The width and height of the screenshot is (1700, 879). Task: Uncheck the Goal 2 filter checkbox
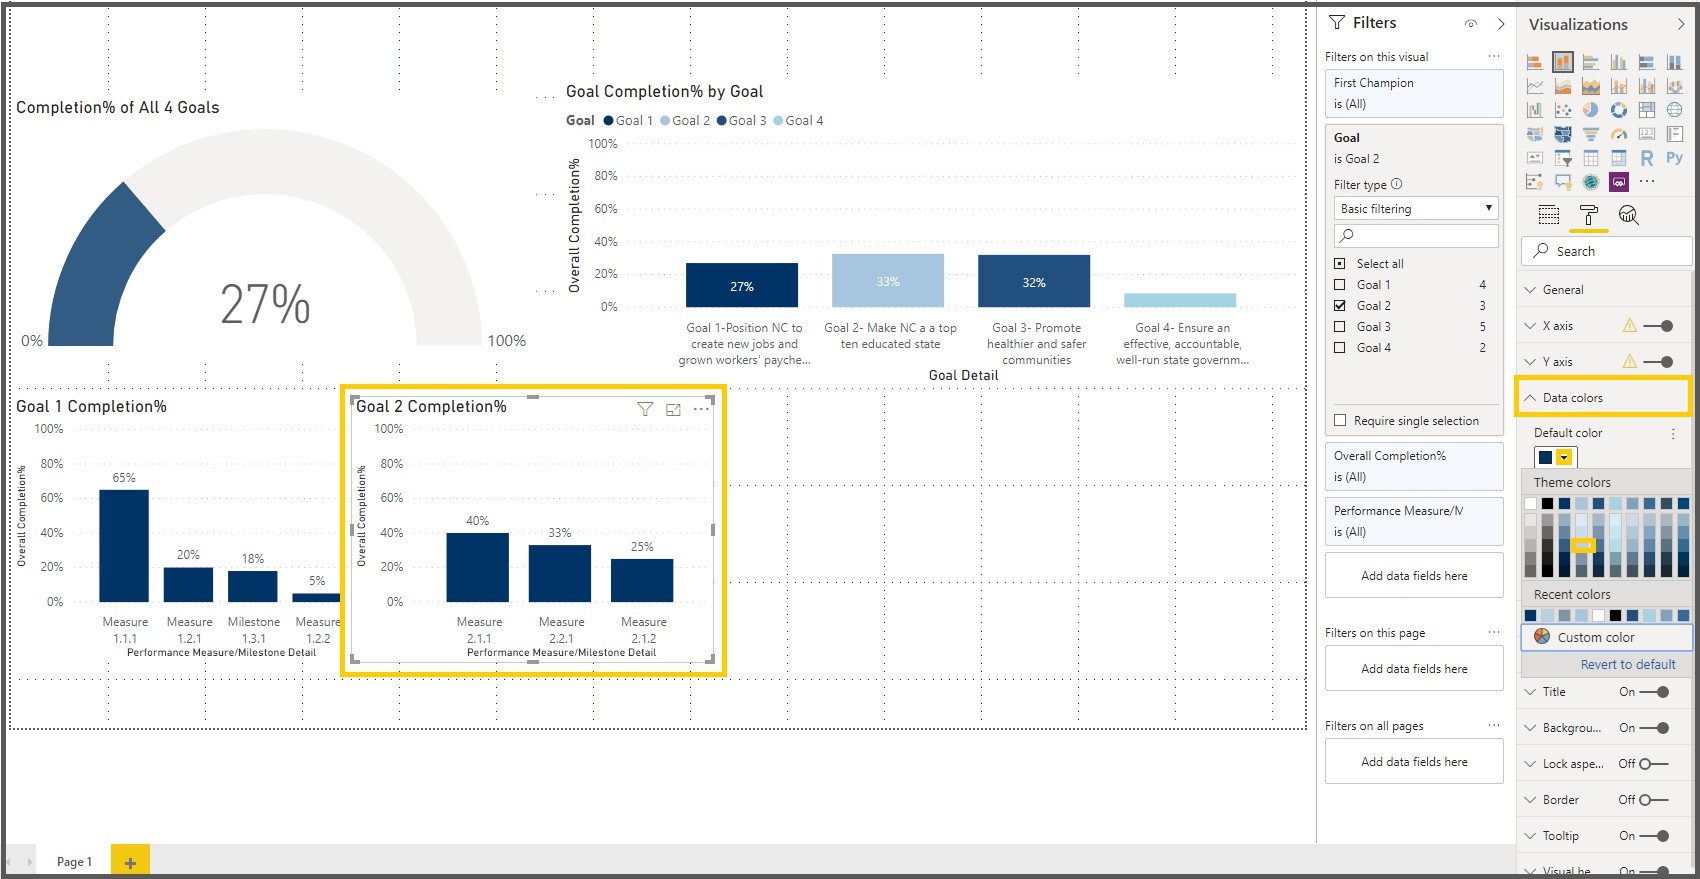(1340, 306)
